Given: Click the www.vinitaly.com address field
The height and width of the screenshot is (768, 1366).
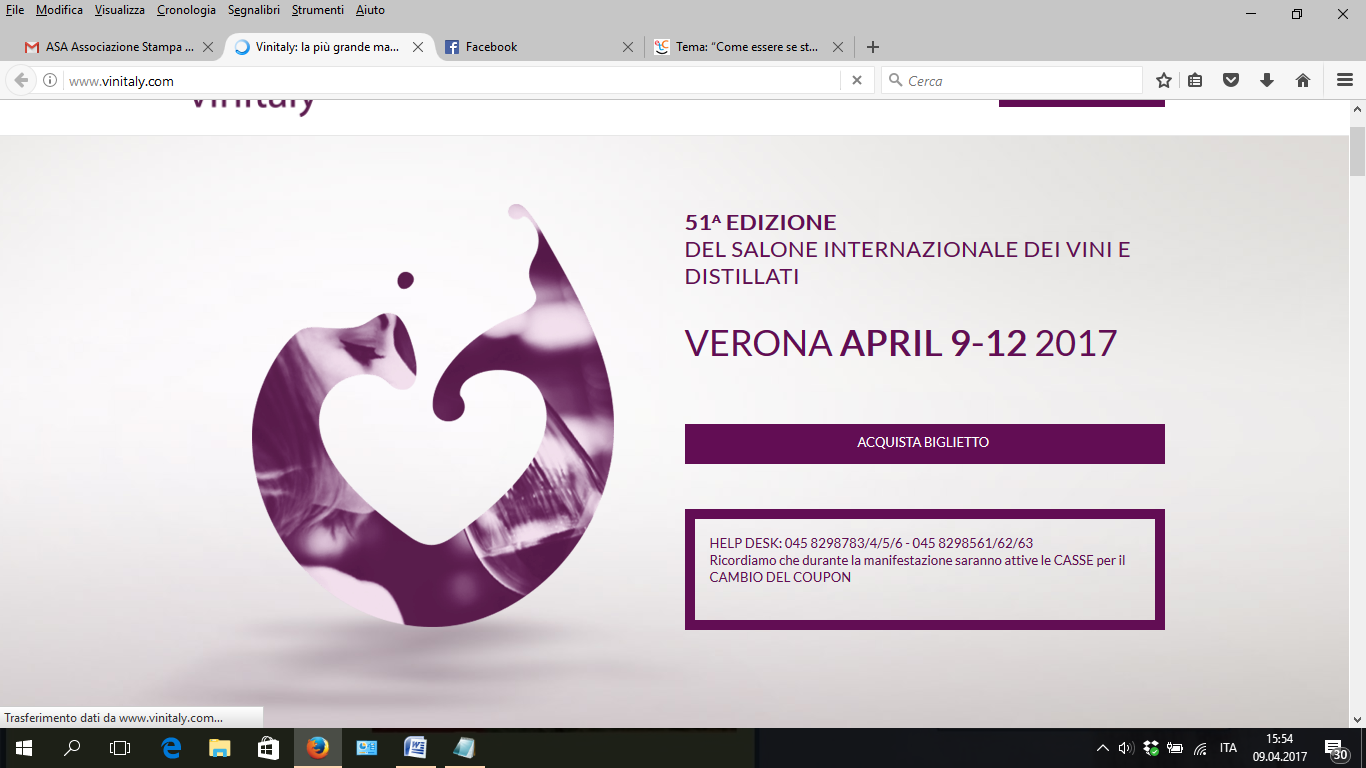Looking at the screenshot, I should click(450, 81).
